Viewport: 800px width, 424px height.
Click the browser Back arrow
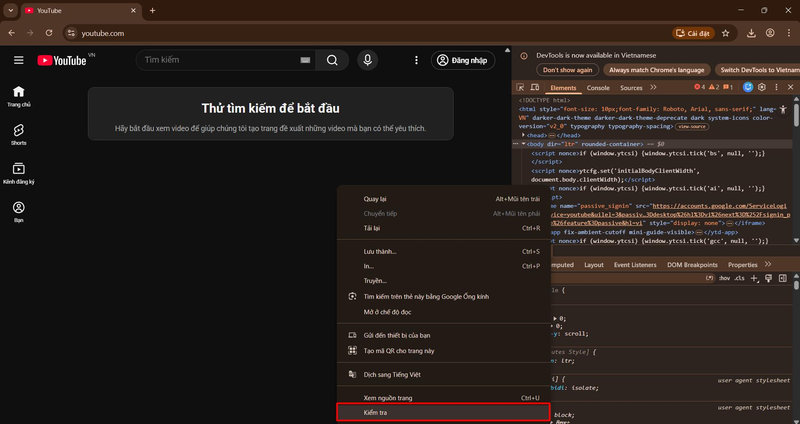coord(11,33)
